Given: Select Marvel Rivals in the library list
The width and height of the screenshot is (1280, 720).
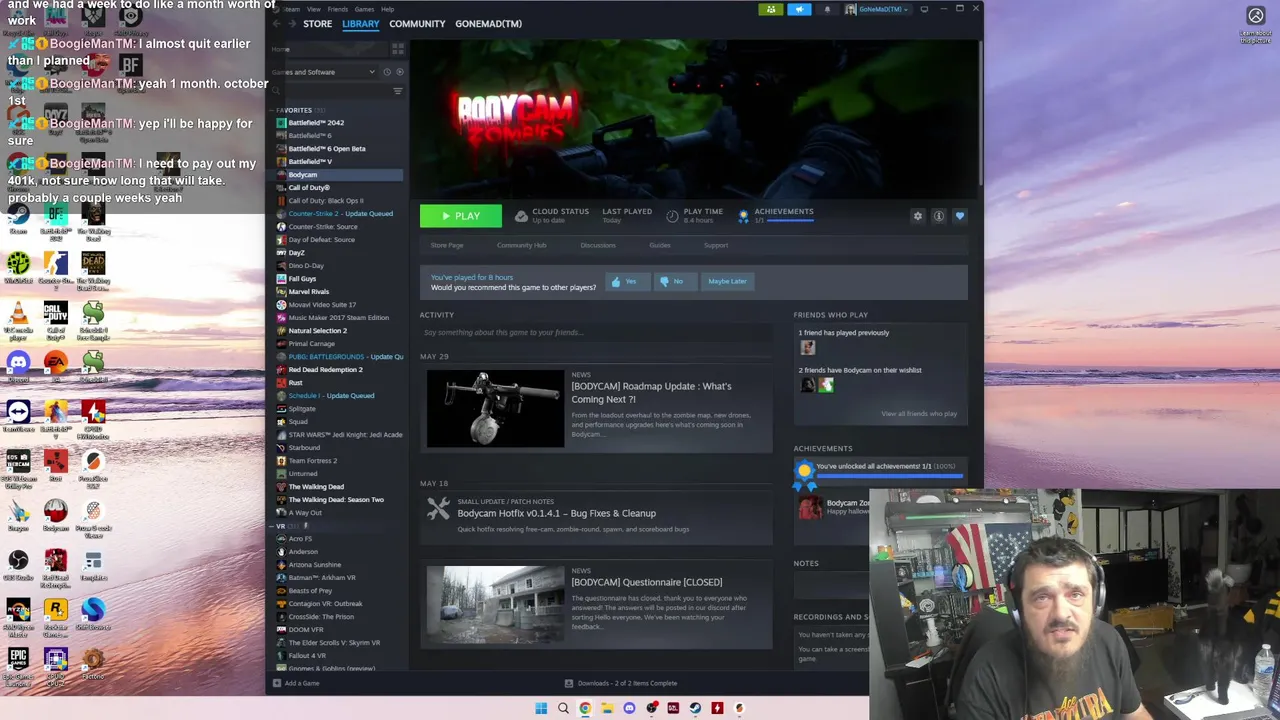Looking at the screenshot, I should coord(308,292).
